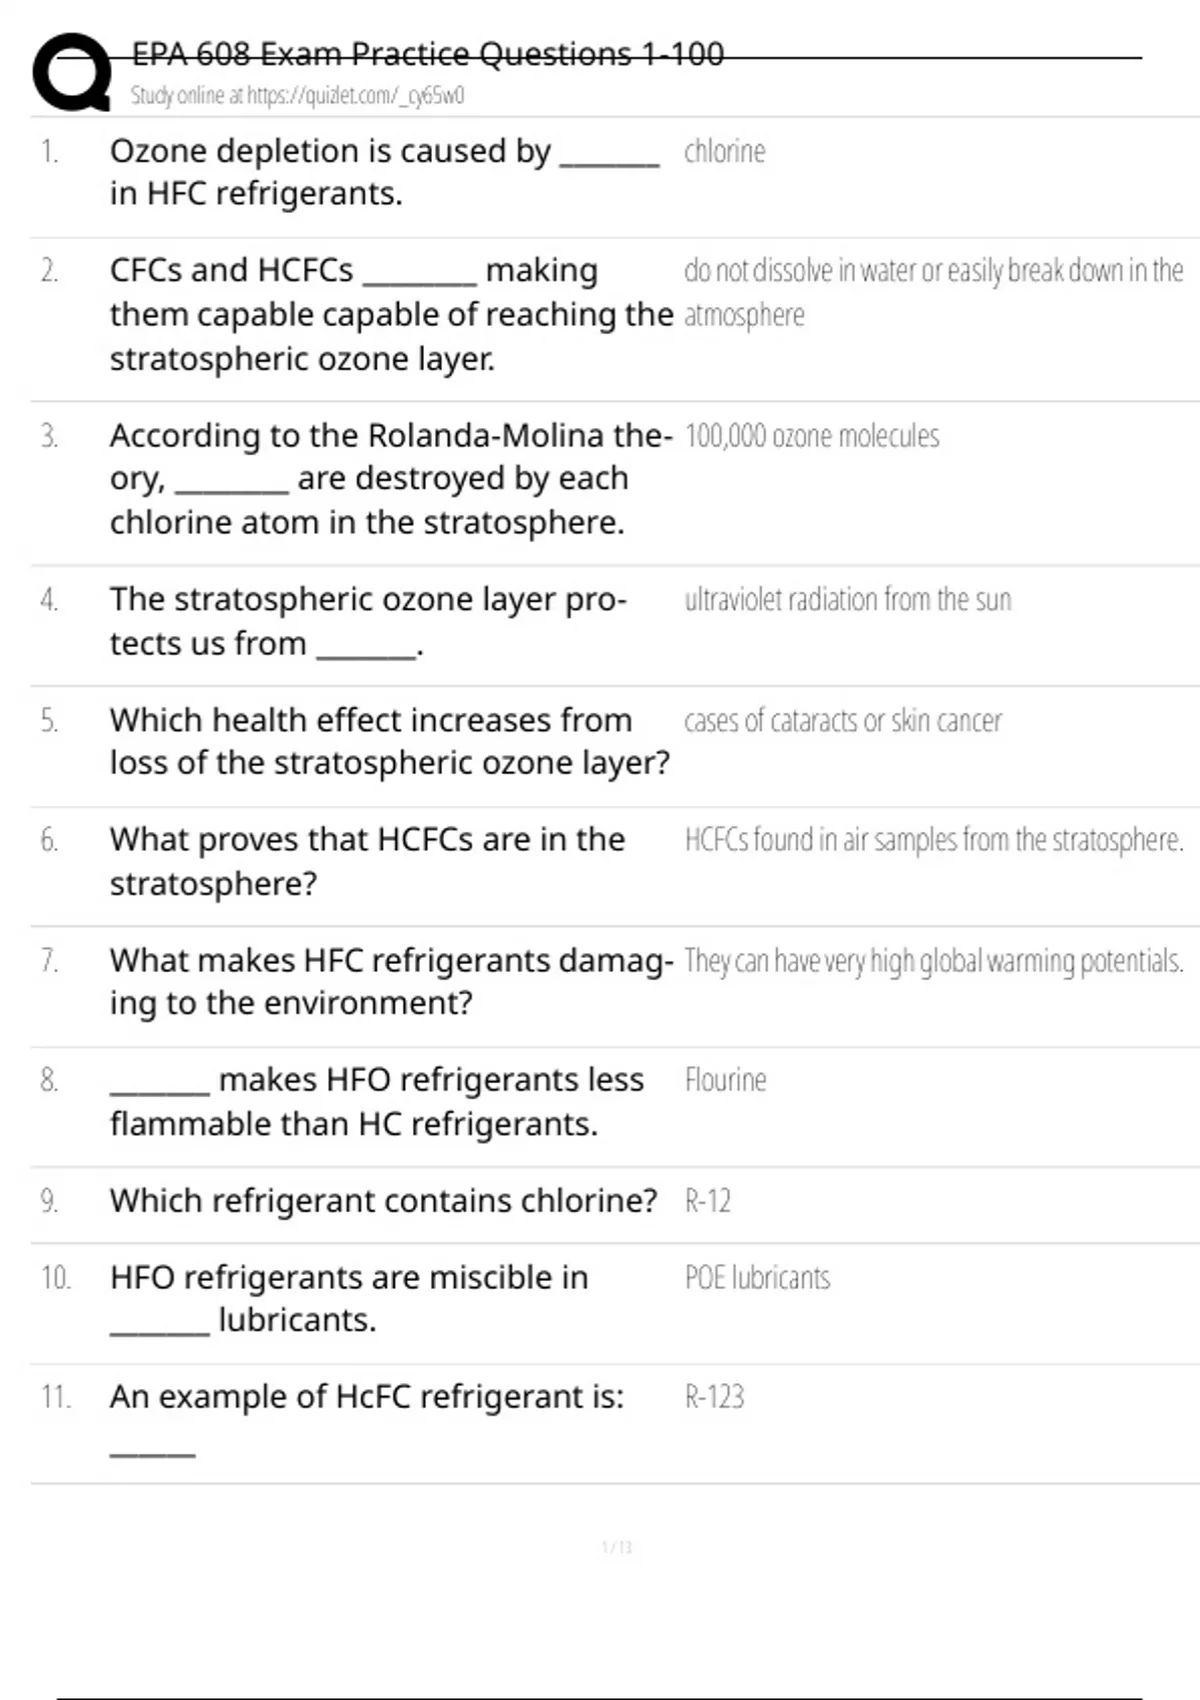Click the answer '100,000 ozone molecules'
This screenshot has height=1700, width=1200.
pos(812,436)
